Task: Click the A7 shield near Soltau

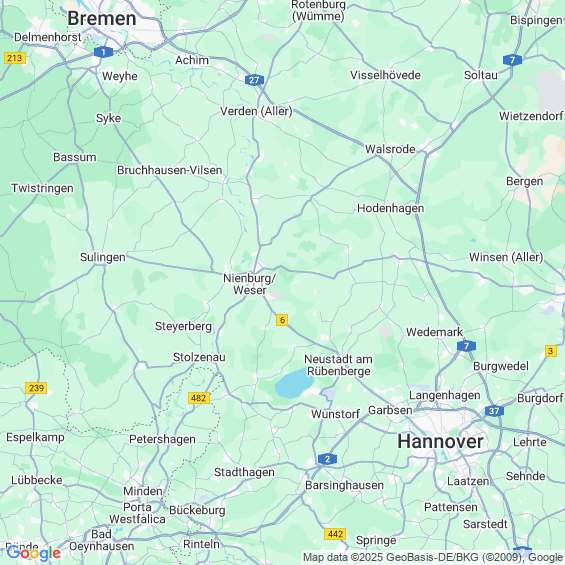Action: (512, 60)
